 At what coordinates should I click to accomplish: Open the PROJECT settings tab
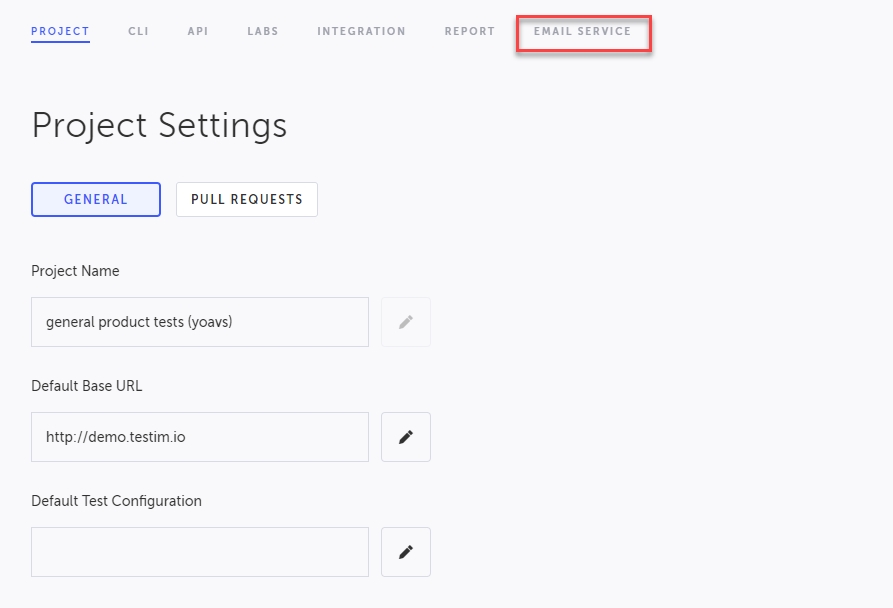pyautogui.click(x=60, y=31)
